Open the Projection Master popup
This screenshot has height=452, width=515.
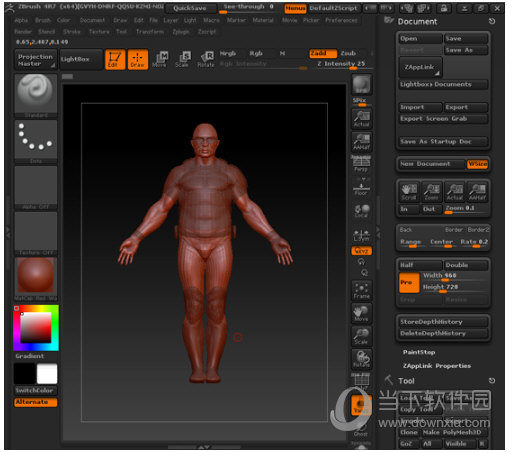(36, 59)
